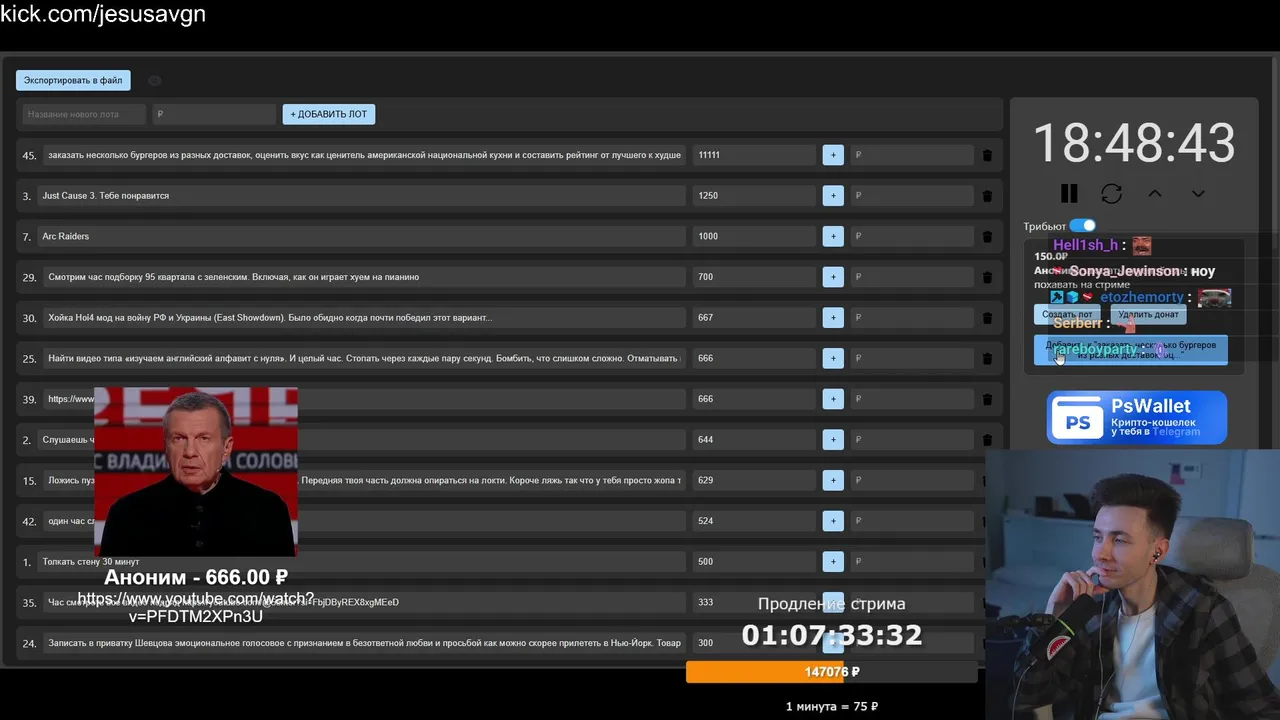The image size is (1280, 720).
Task: Focus Just Cause 3 add-amount ₽ field
Action: (x=911, y=196)
